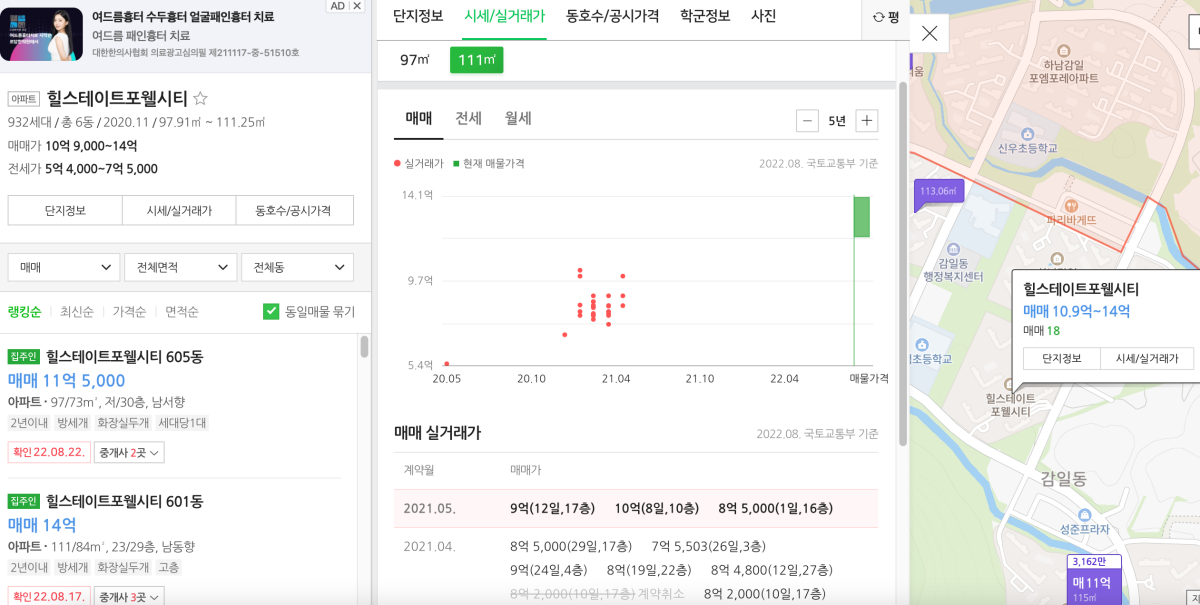Open the 전체면적 area dropdown
The width and height of the screenshot is (1200, 605).
point(180,267)
